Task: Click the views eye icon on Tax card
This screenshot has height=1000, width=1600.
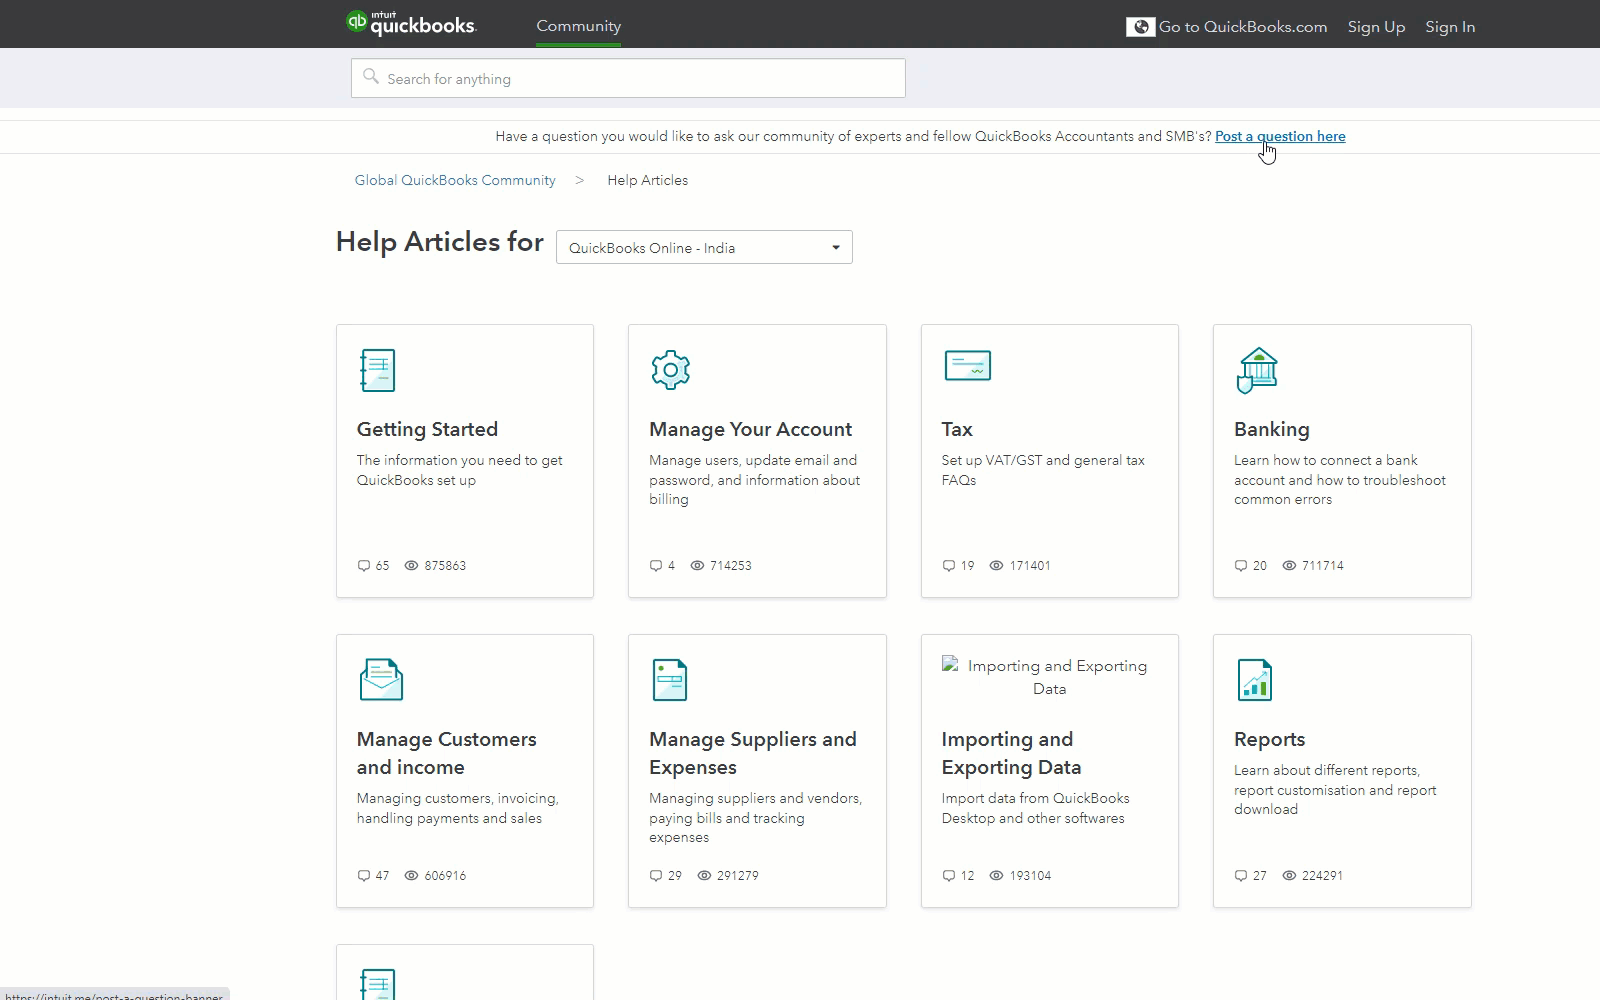Action: (x=996, y=566)
